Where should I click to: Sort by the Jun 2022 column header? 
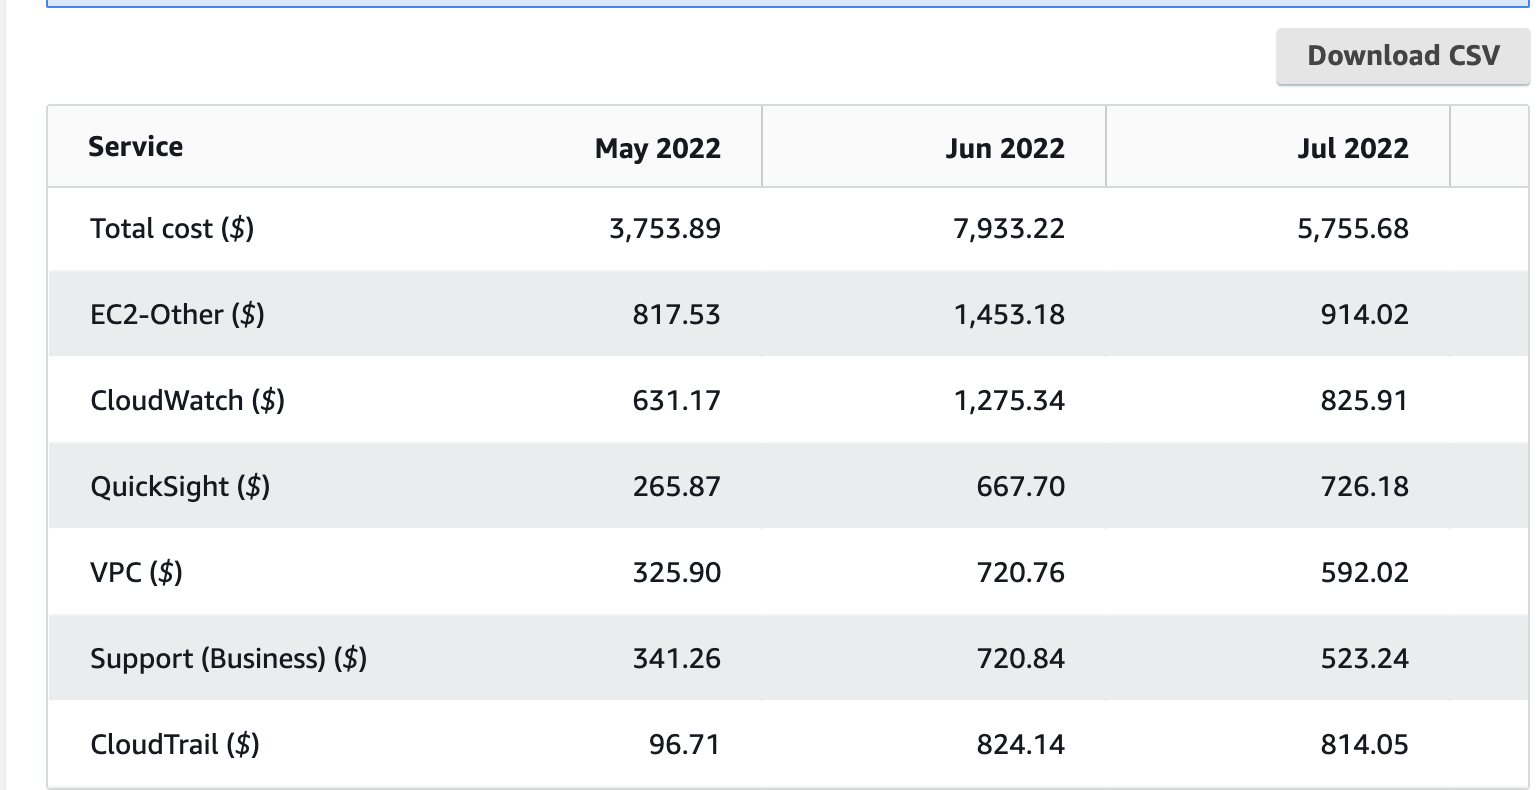pyautogui.click(x=1004, y=148)
